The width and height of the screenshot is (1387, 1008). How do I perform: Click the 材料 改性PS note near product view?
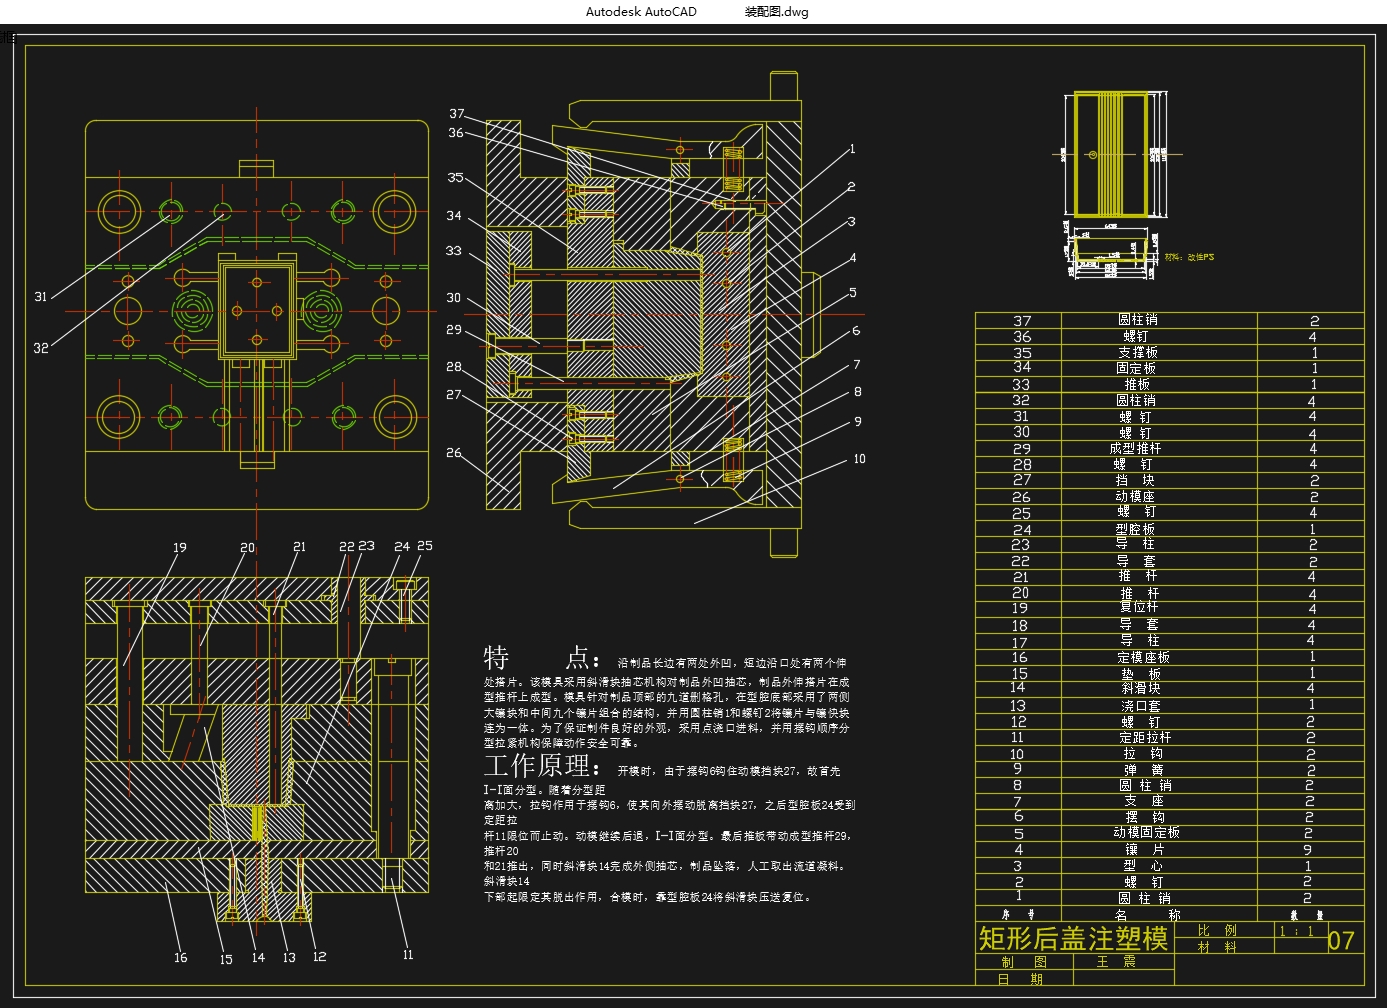click(1190, 257)
